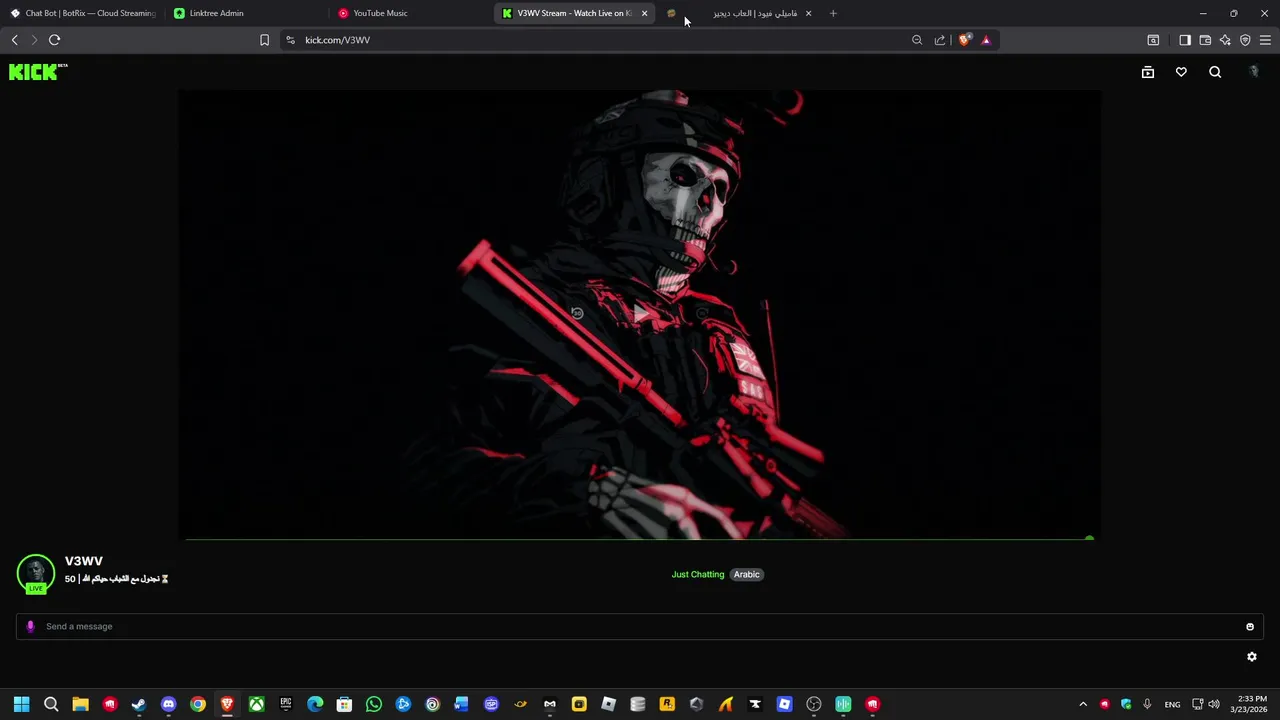Screen dimensions: 1280x720
Task: Open Kick search via magnifier icon
Action: pos(1215,72)
